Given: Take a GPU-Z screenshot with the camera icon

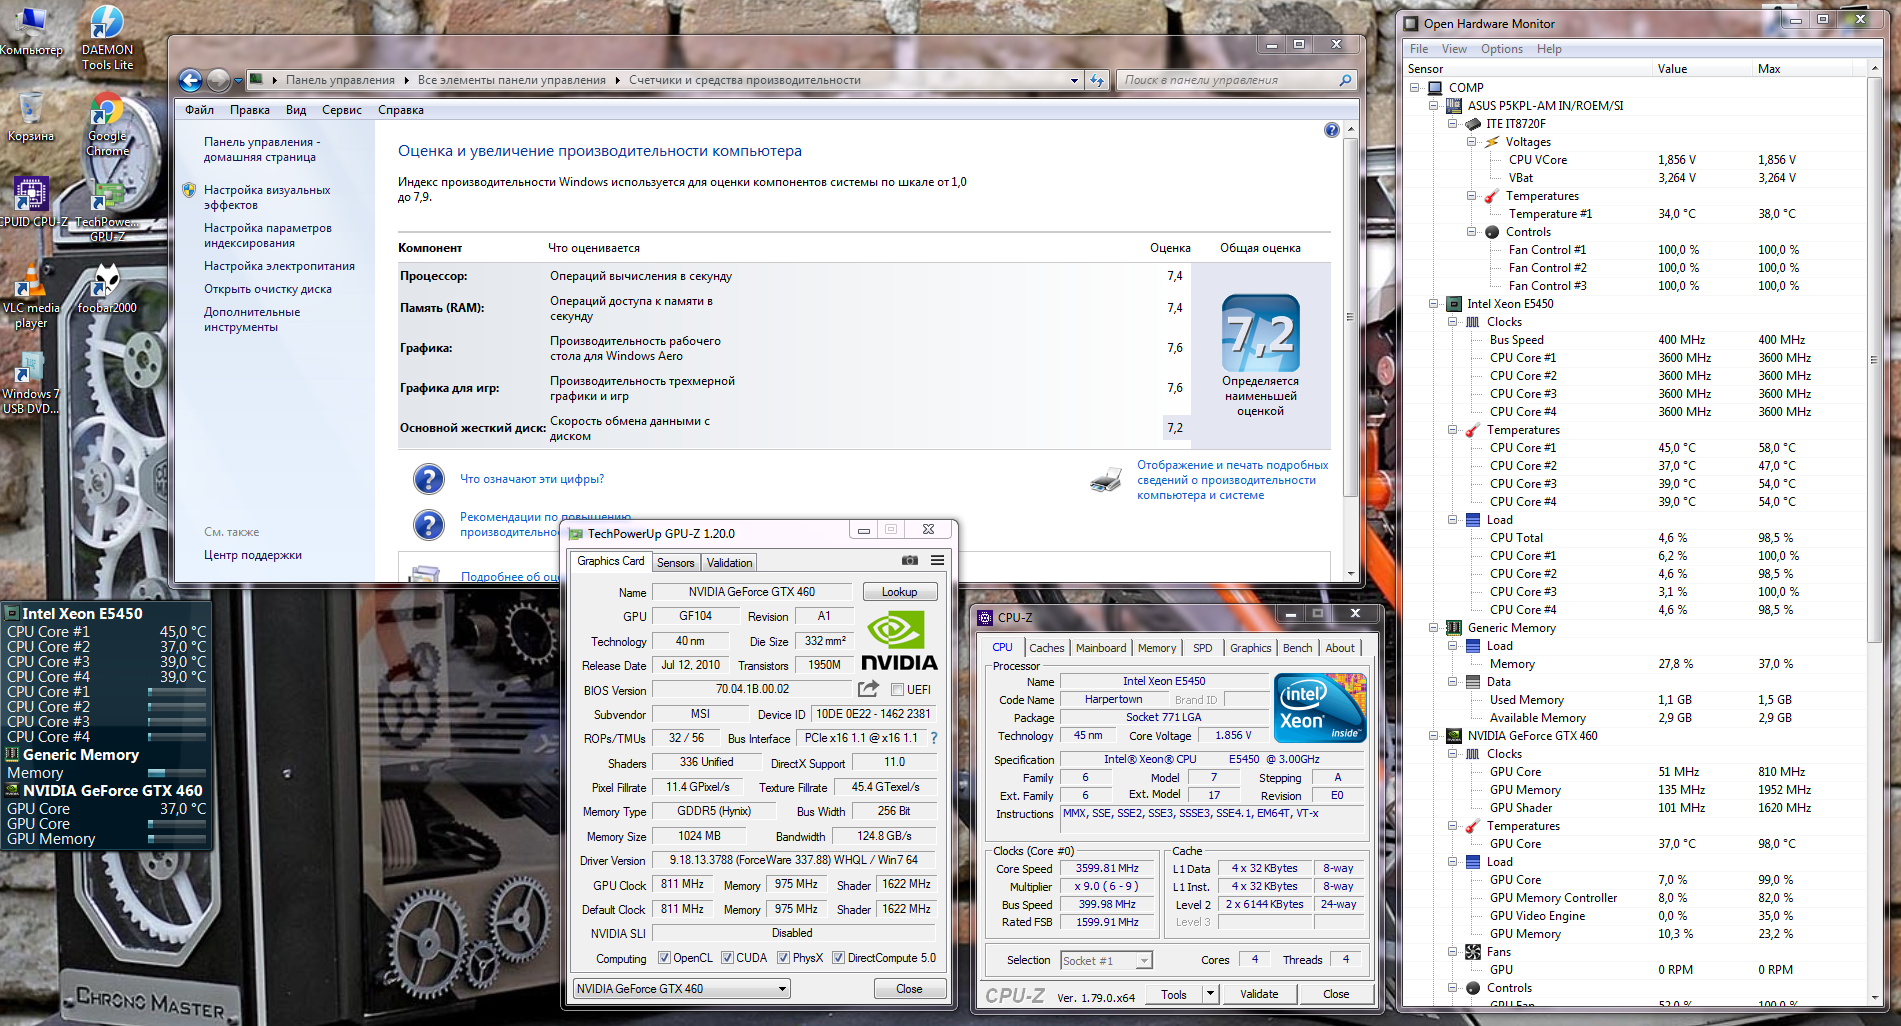Looking at the screenshot, I should point(910,560).
